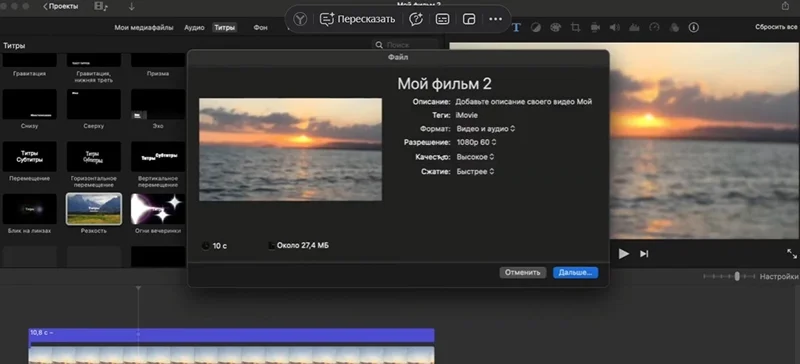Open the volume speaker icon
800x364 pixels.
click(615, 28)
